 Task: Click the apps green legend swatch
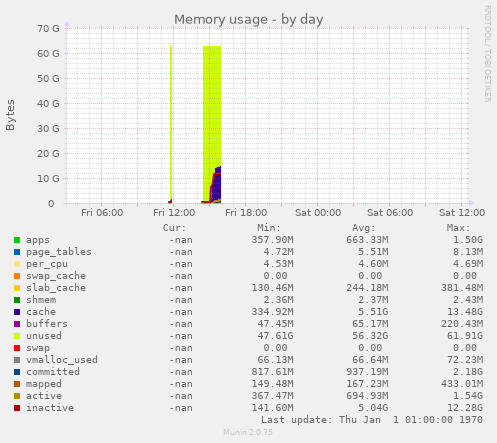[x=17, y=240]
